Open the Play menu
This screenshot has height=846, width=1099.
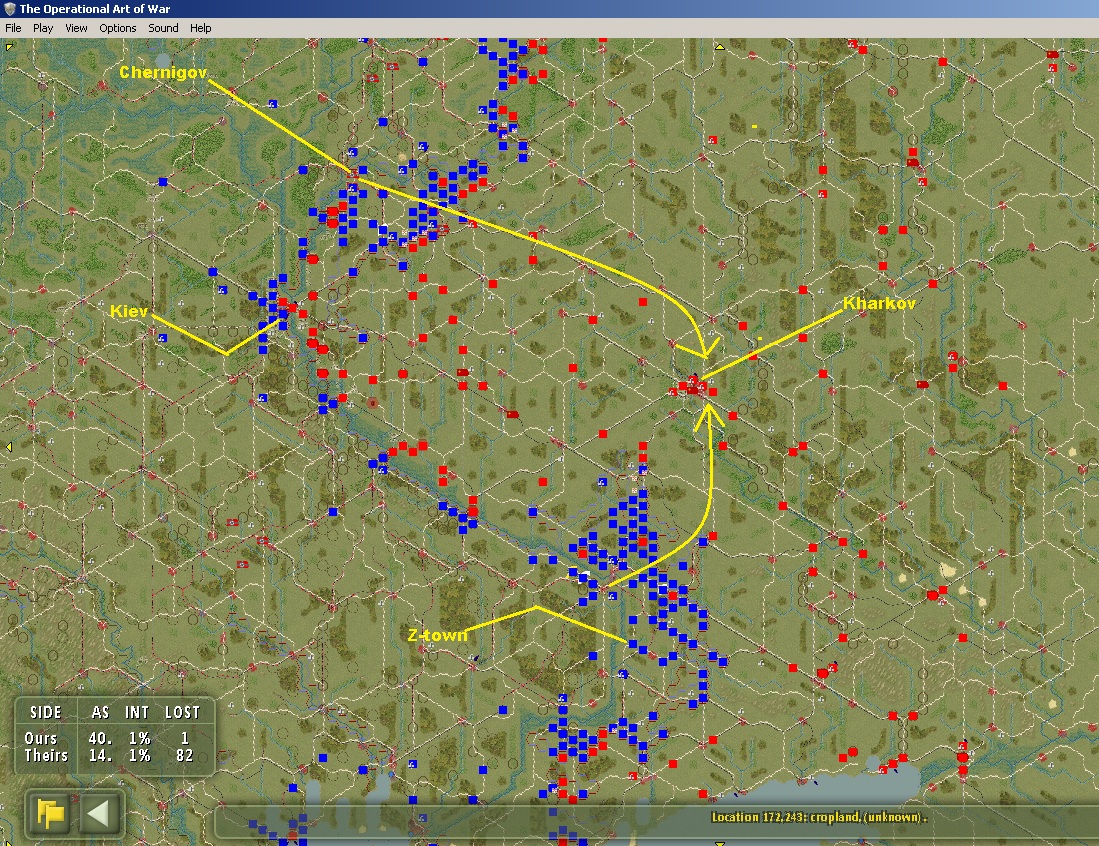(43, 28)
